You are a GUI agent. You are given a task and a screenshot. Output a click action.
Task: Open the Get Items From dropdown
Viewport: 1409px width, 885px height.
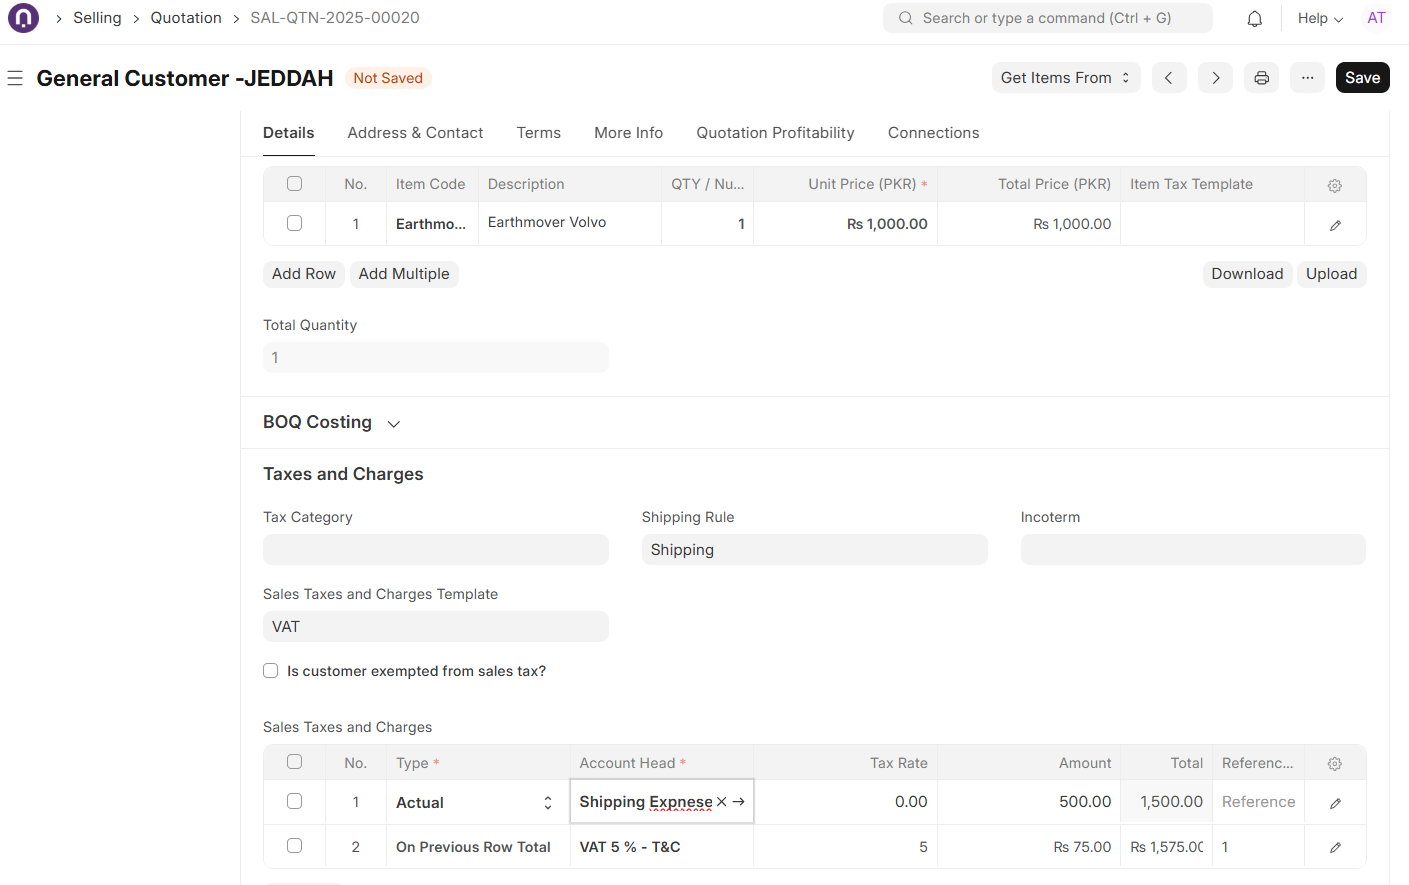click(x=1065, y=78)
